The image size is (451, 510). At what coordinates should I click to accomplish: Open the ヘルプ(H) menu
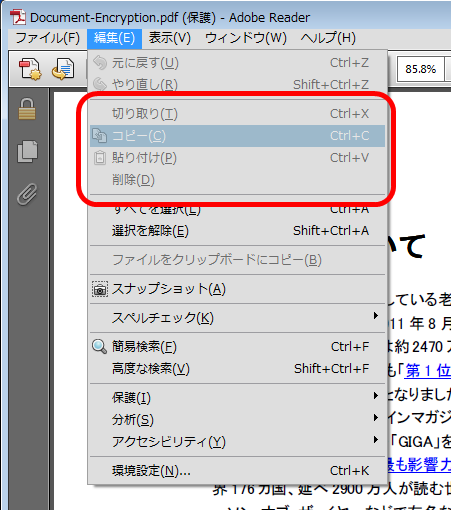tap(328, 38)
